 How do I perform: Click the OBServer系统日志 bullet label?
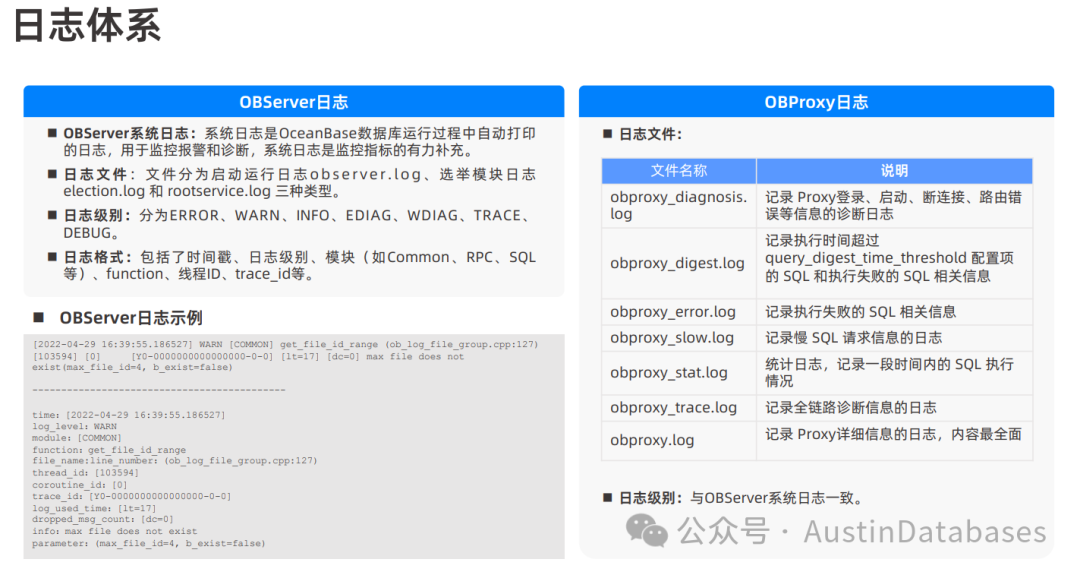coord(130,134)
